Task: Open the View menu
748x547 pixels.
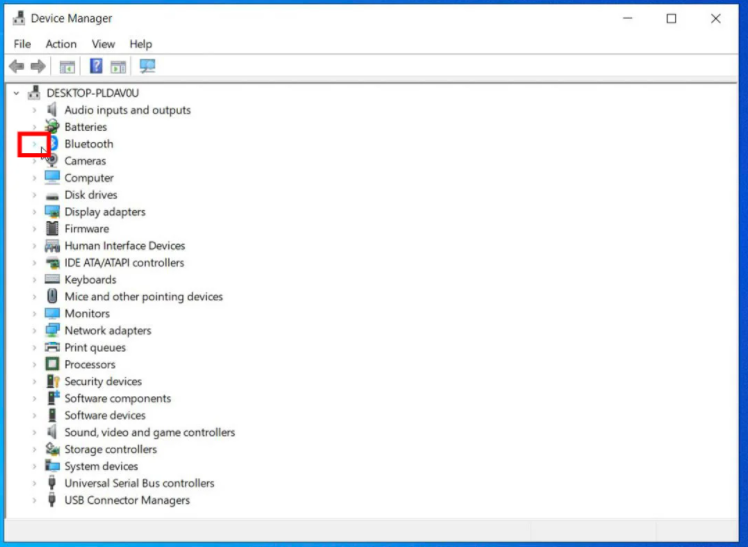Action: pyautogui.click(x=103, y=44)
